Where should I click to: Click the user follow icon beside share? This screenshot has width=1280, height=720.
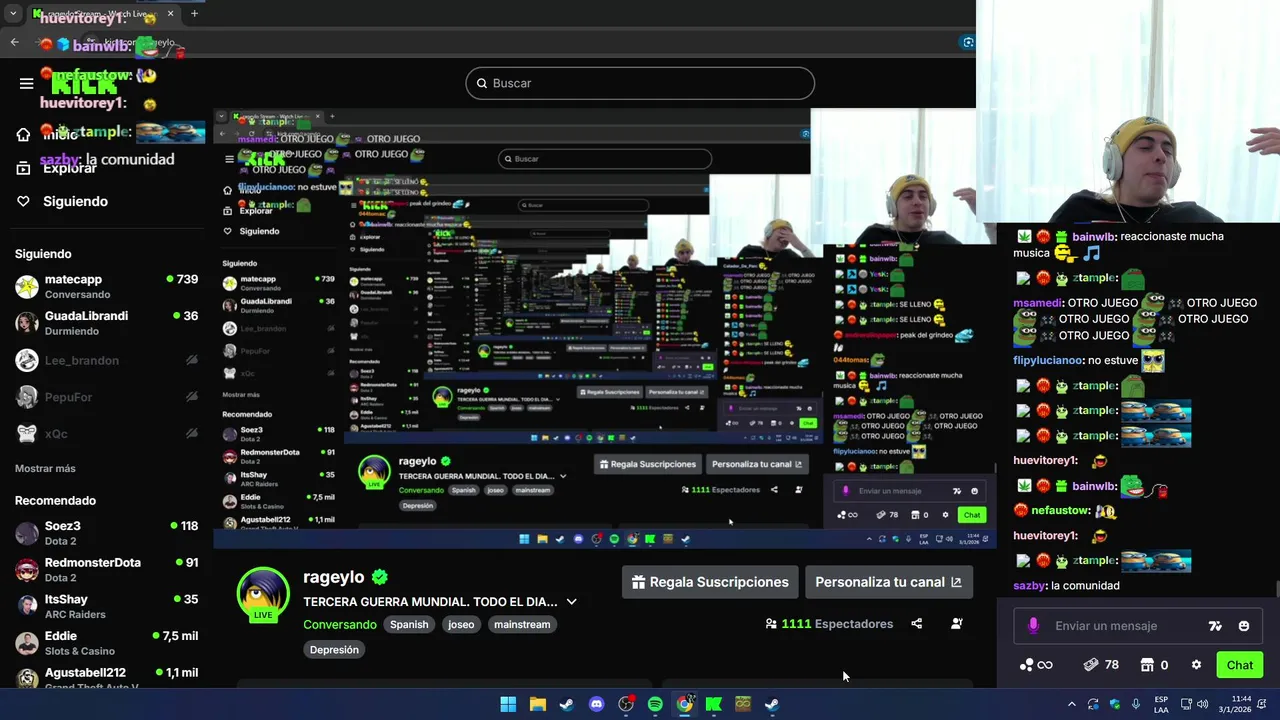tap(956, 624)
